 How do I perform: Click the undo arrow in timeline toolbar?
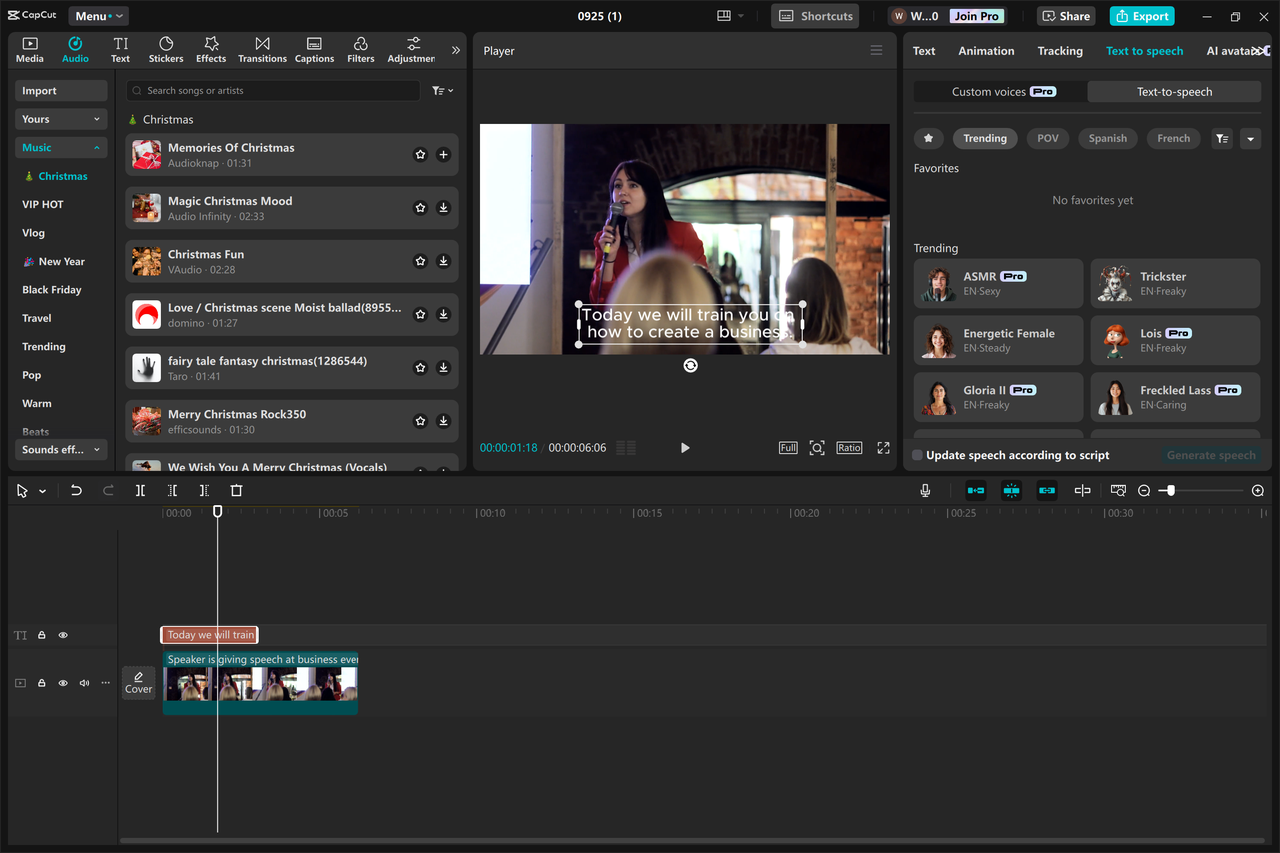76,491
